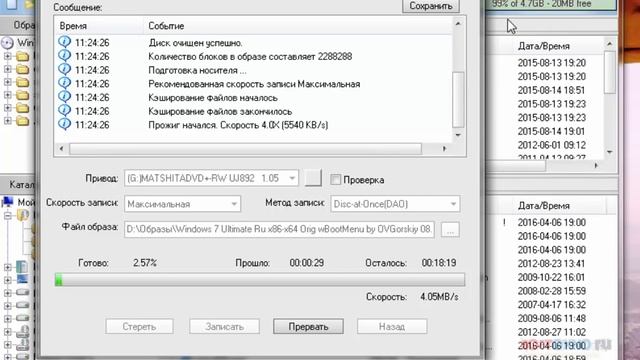Click info icon of 'Количество блоков' row
The image size is (640, 360).
pos(64,56)
